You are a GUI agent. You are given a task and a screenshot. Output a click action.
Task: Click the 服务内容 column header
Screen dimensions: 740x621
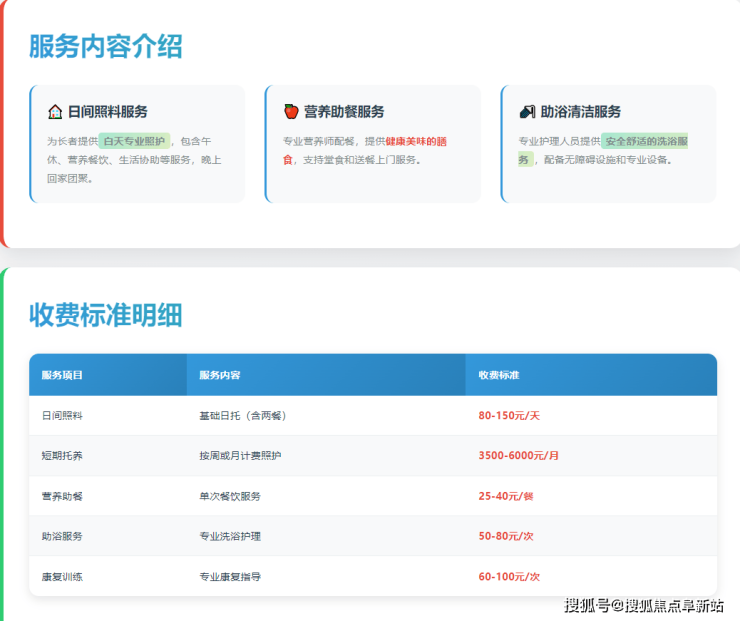coord(219,375)
